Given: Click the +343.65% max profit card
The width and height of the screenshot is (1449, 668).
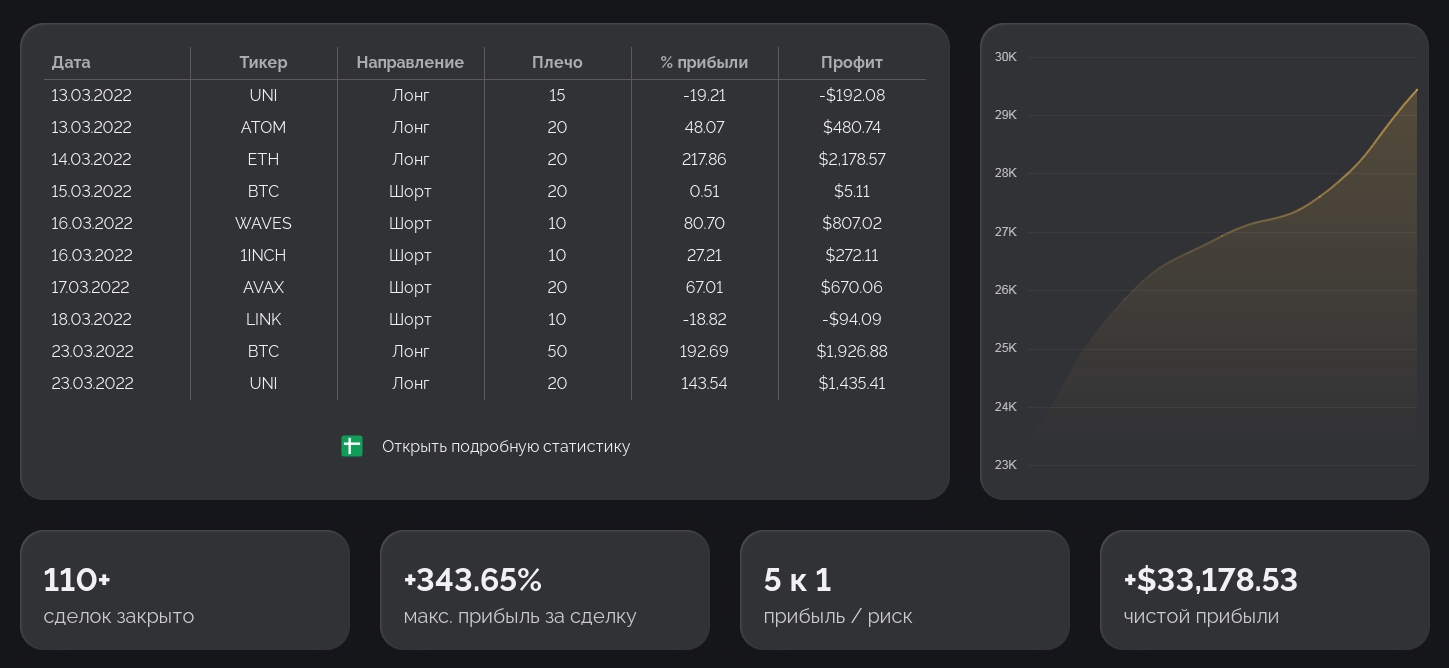Looking at the screenshot, I should tap(545, 590).
